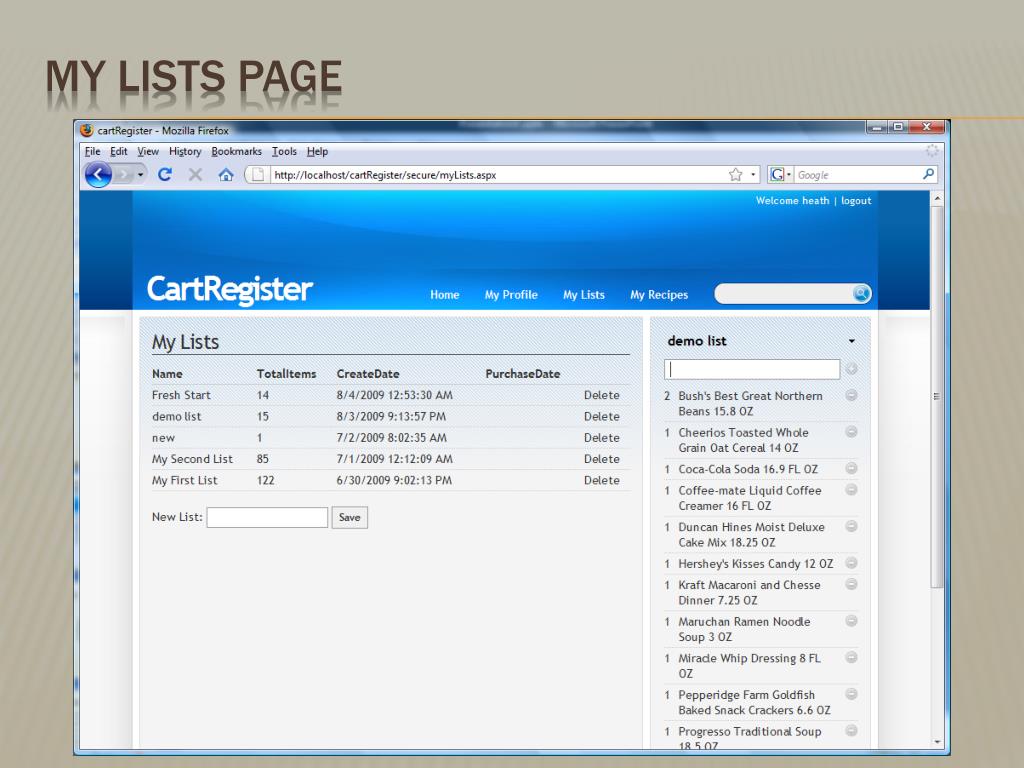Viewport: 1024px width, 768px height.
Task: Click the page icon in the address bar
Action: [258, 174]
